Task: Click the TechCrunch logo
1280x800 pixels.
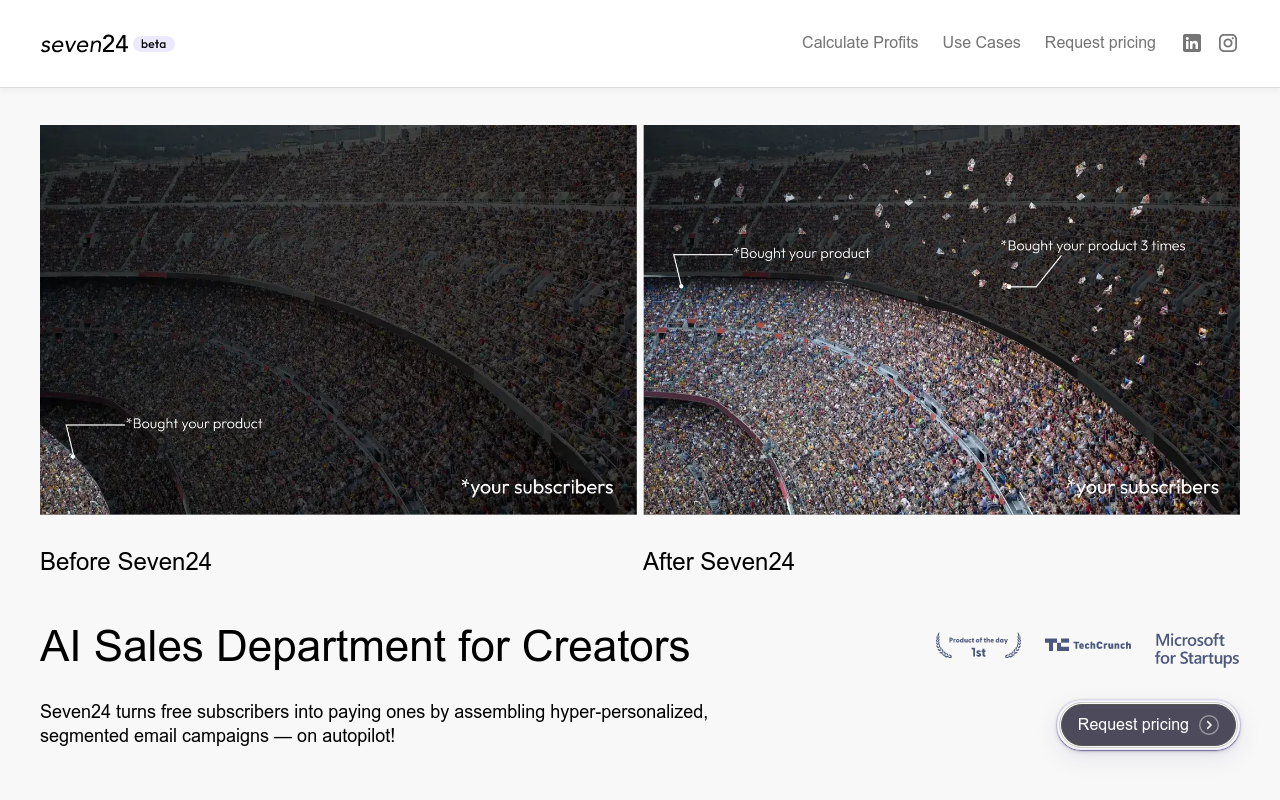Action: coord(1088,645)
